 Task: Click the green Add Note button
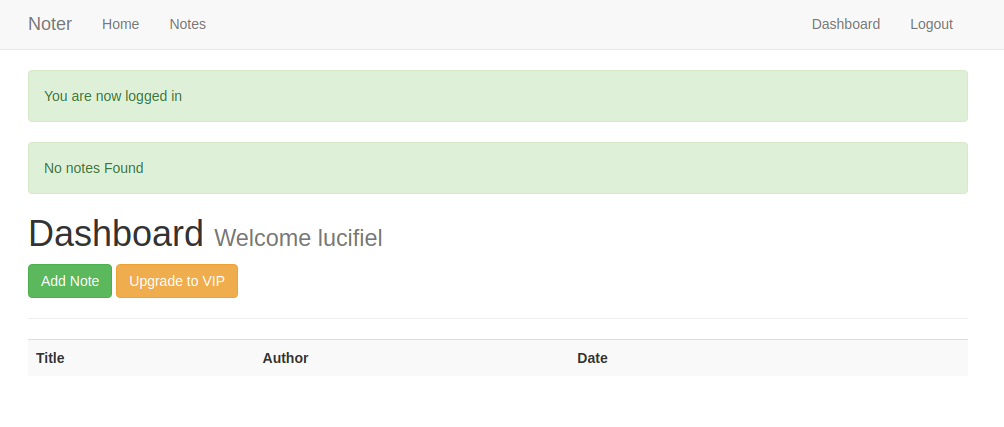coord(70,281)
